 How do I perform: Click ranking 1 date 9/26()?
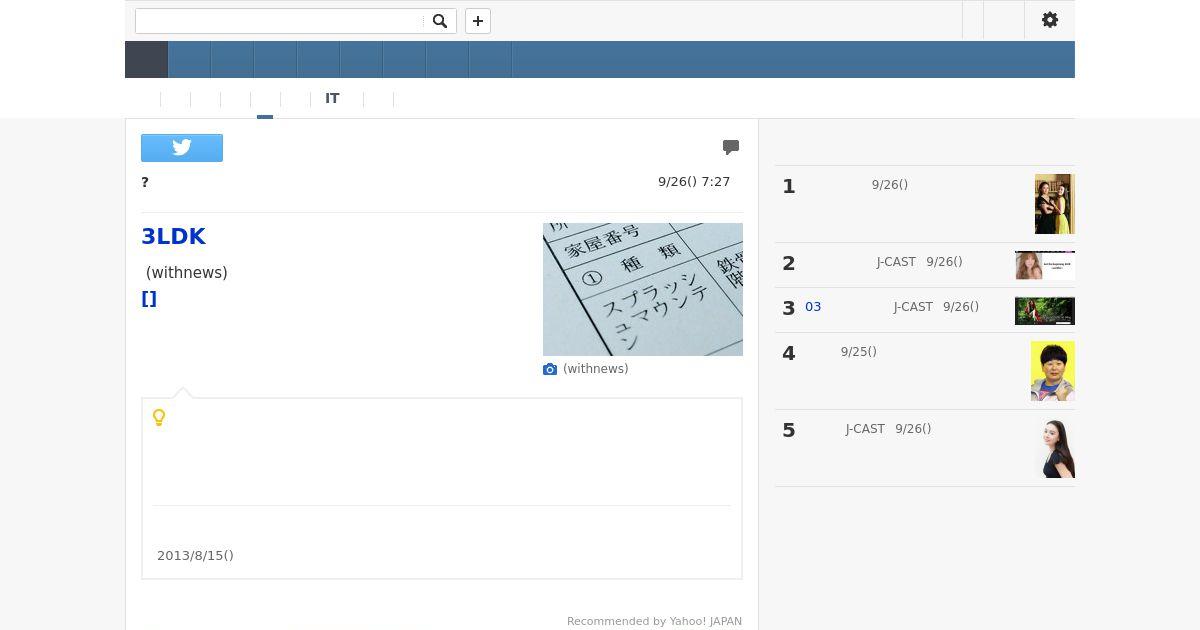coord(890,185)
